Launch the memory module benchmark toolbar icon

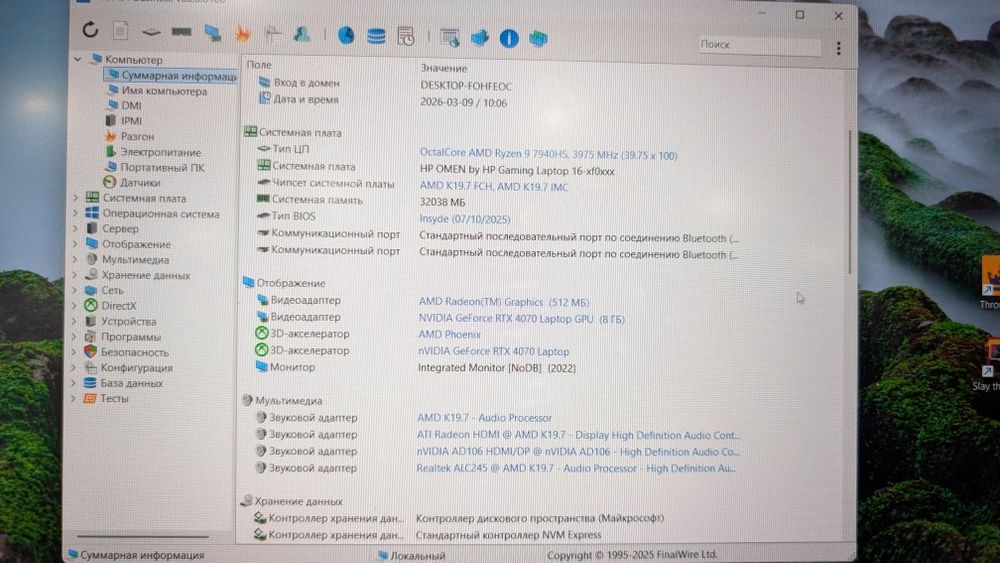pos(182,32)
